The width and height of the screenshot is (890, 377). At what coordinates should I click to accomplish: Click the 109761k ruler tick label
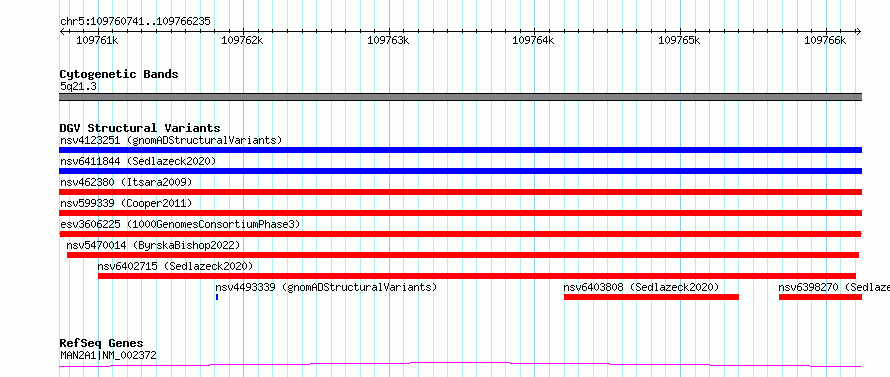point(97,40)
